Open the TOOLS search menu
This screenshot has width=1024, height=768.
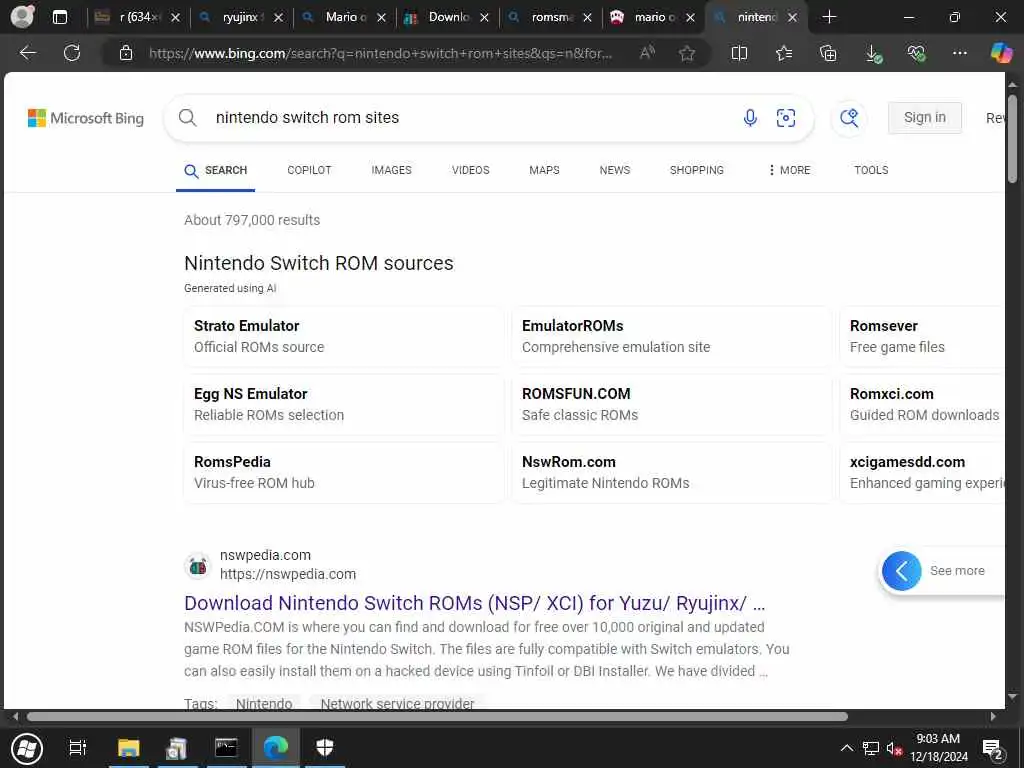pos(871,170)
